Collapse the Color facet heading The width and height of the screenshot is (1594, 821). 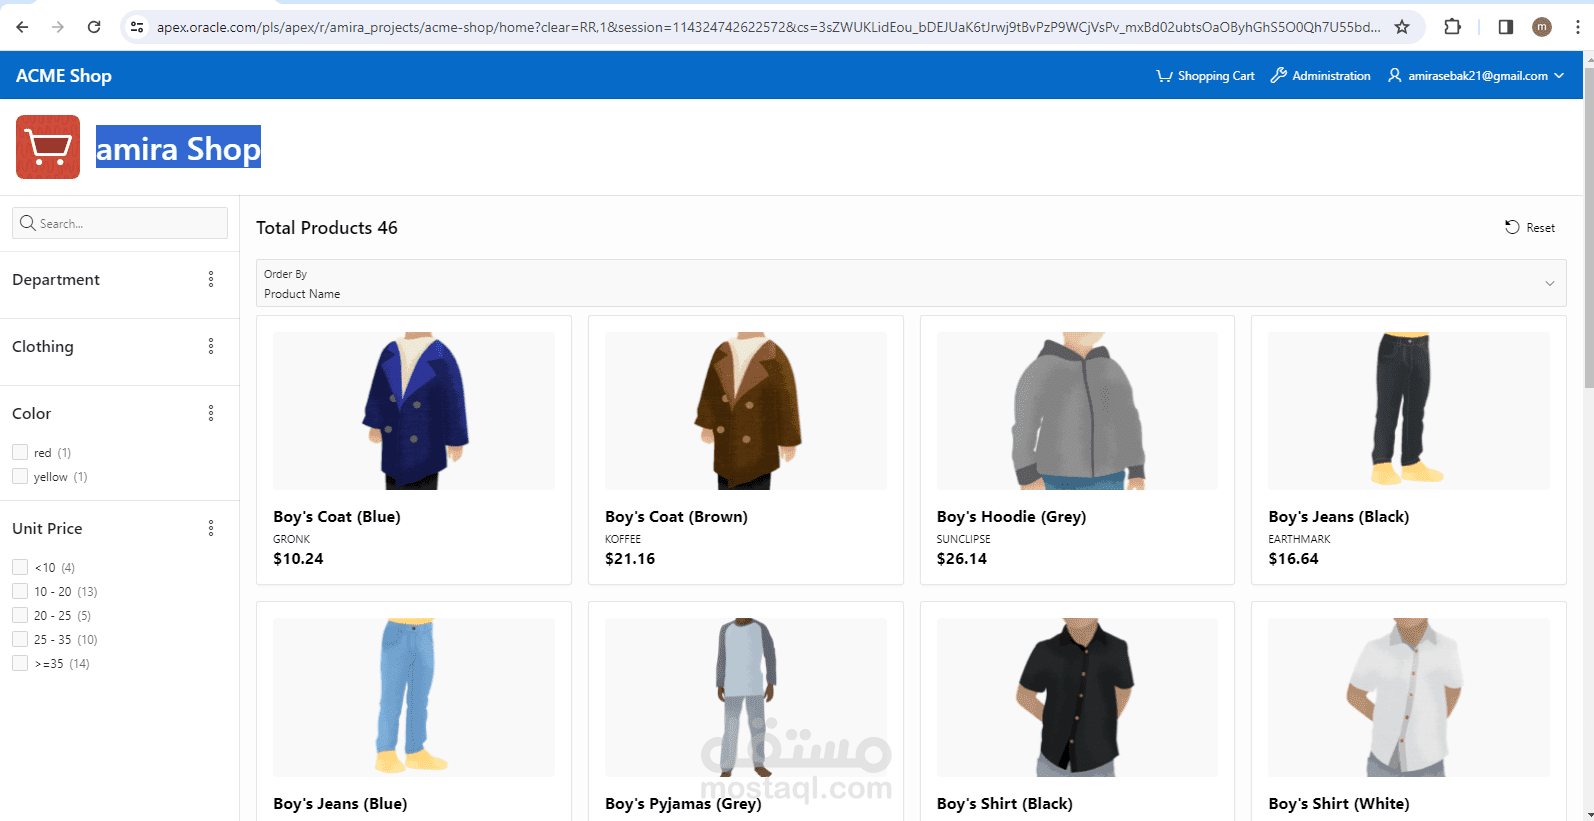pos(31,413)
